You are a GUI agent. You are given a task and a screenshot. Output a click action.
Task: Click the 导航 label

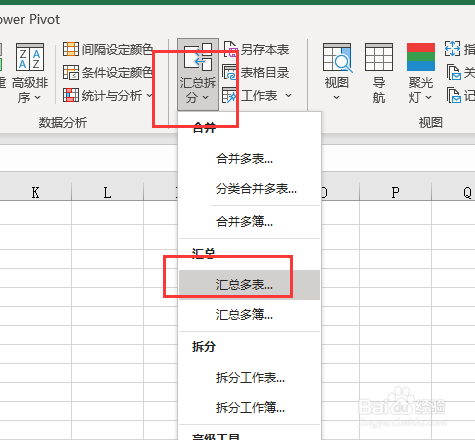pos(379,90)
